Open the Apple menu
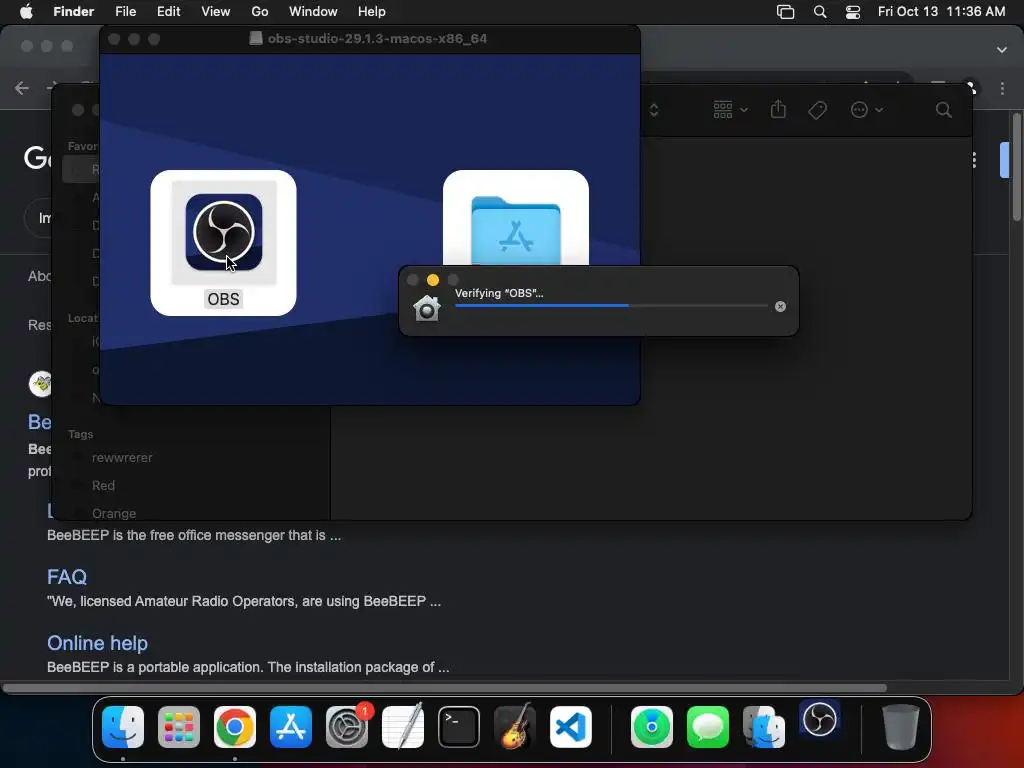 [x=26, y=12]
